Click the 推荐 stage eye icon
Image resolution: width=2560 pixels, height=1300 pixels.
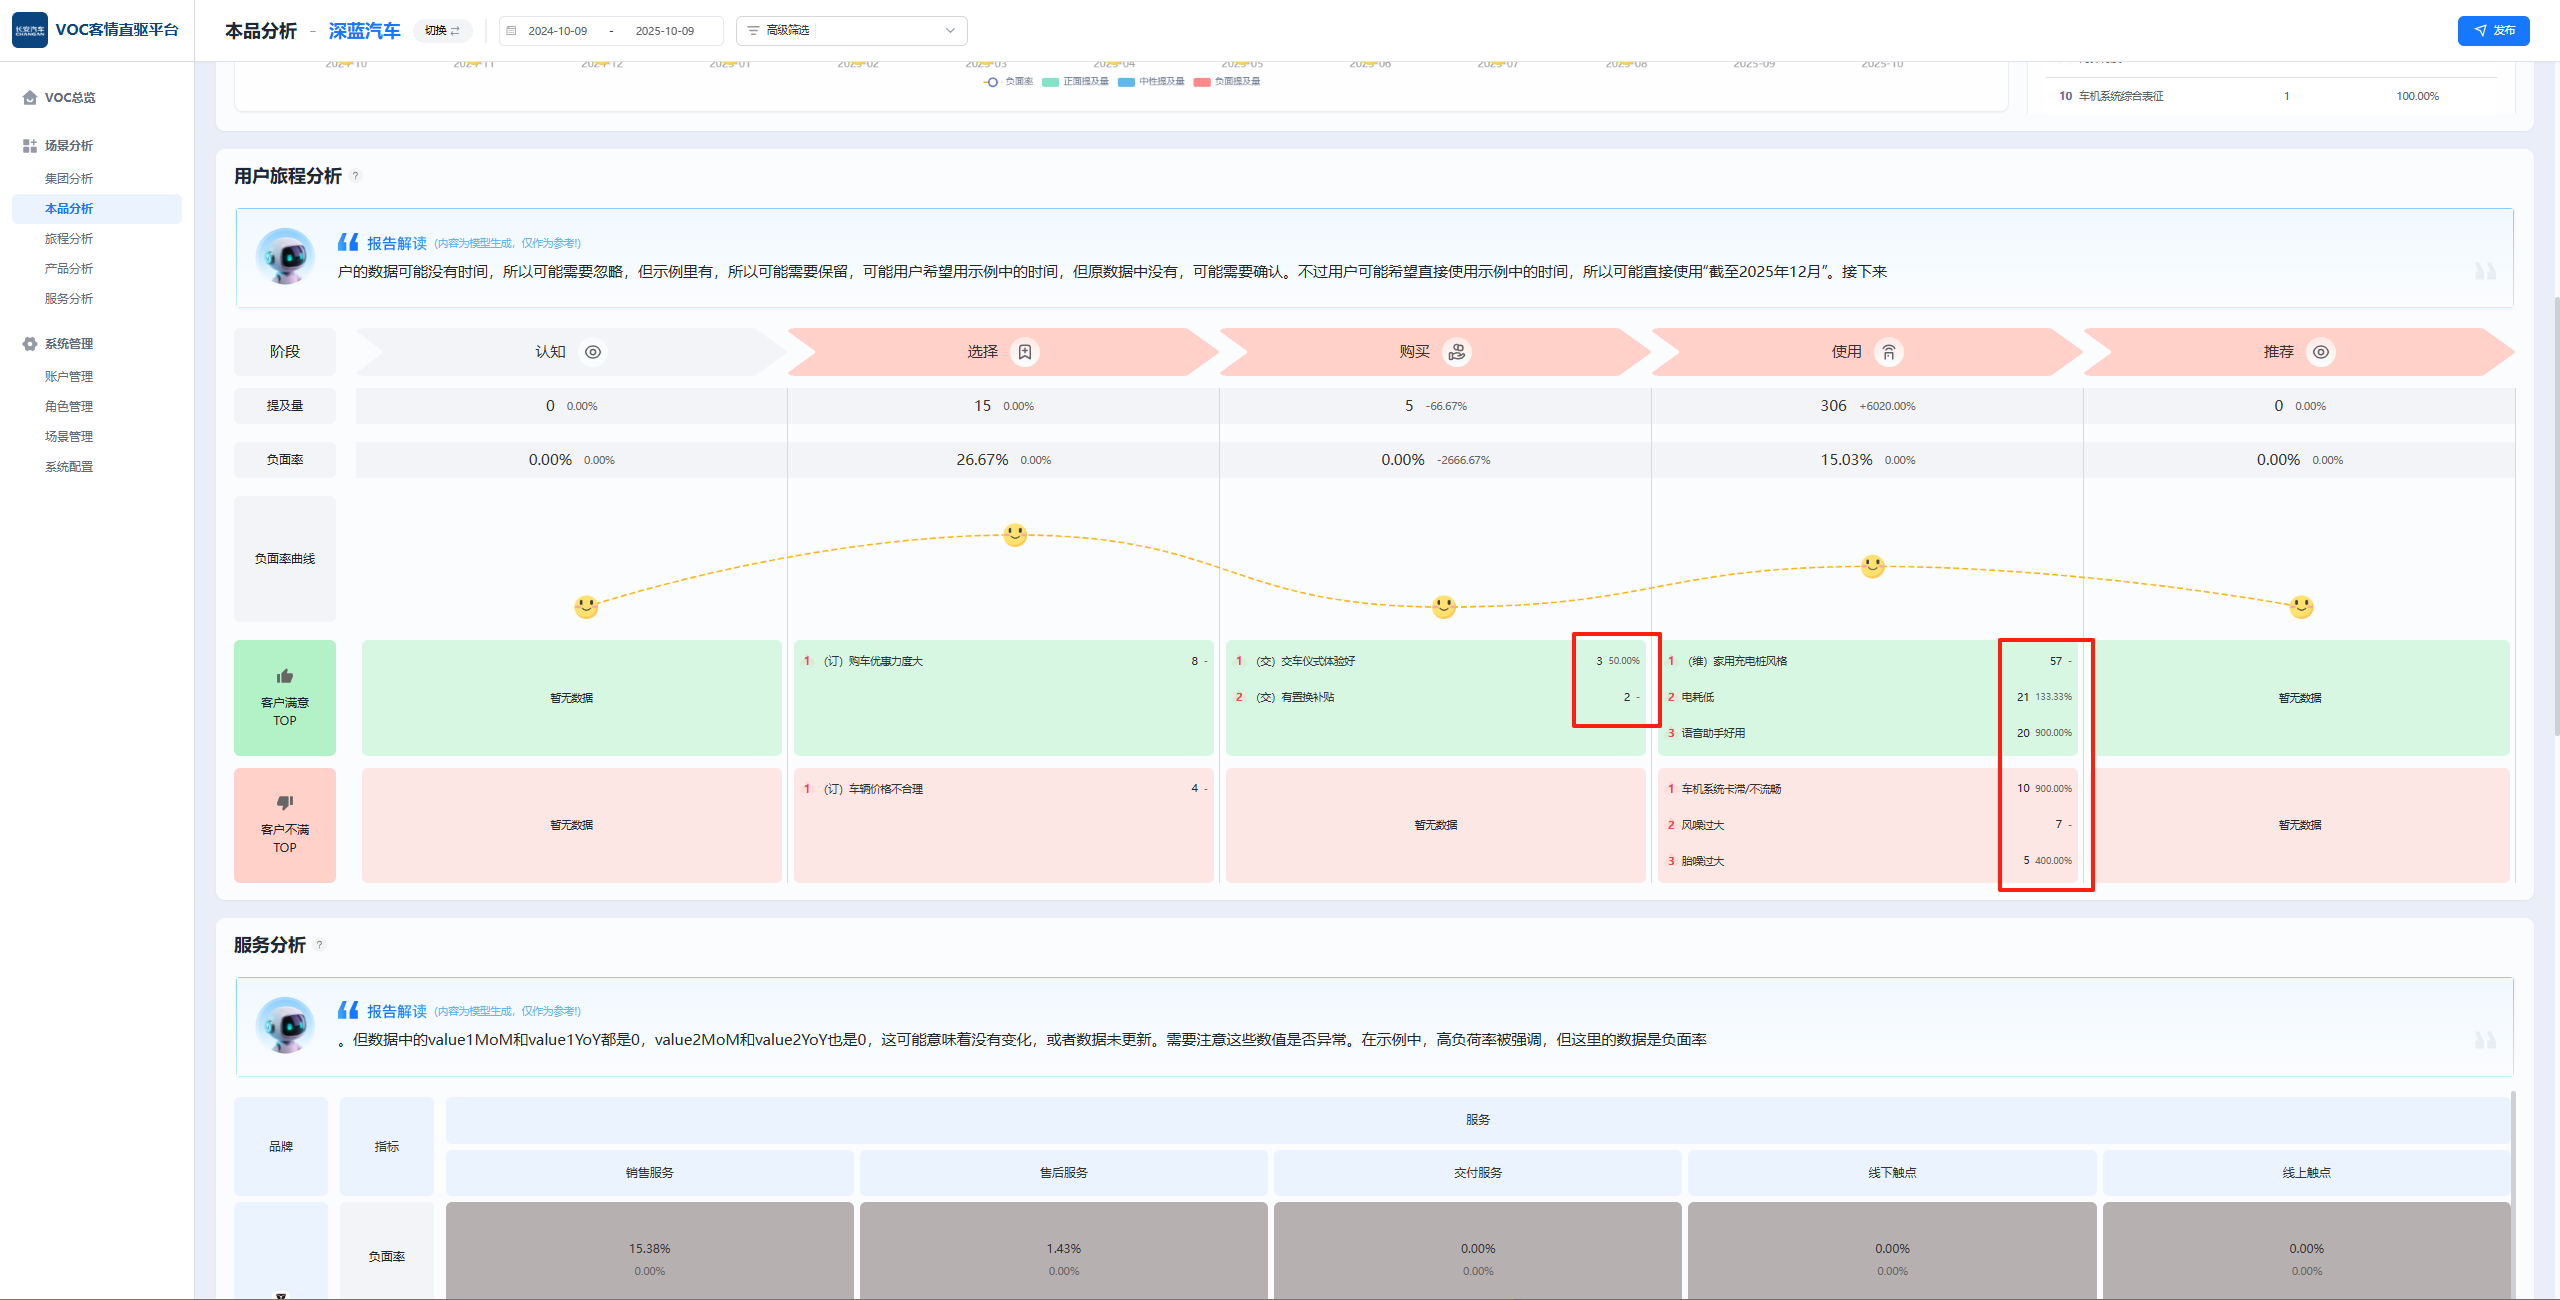[x=2320, y=352]
